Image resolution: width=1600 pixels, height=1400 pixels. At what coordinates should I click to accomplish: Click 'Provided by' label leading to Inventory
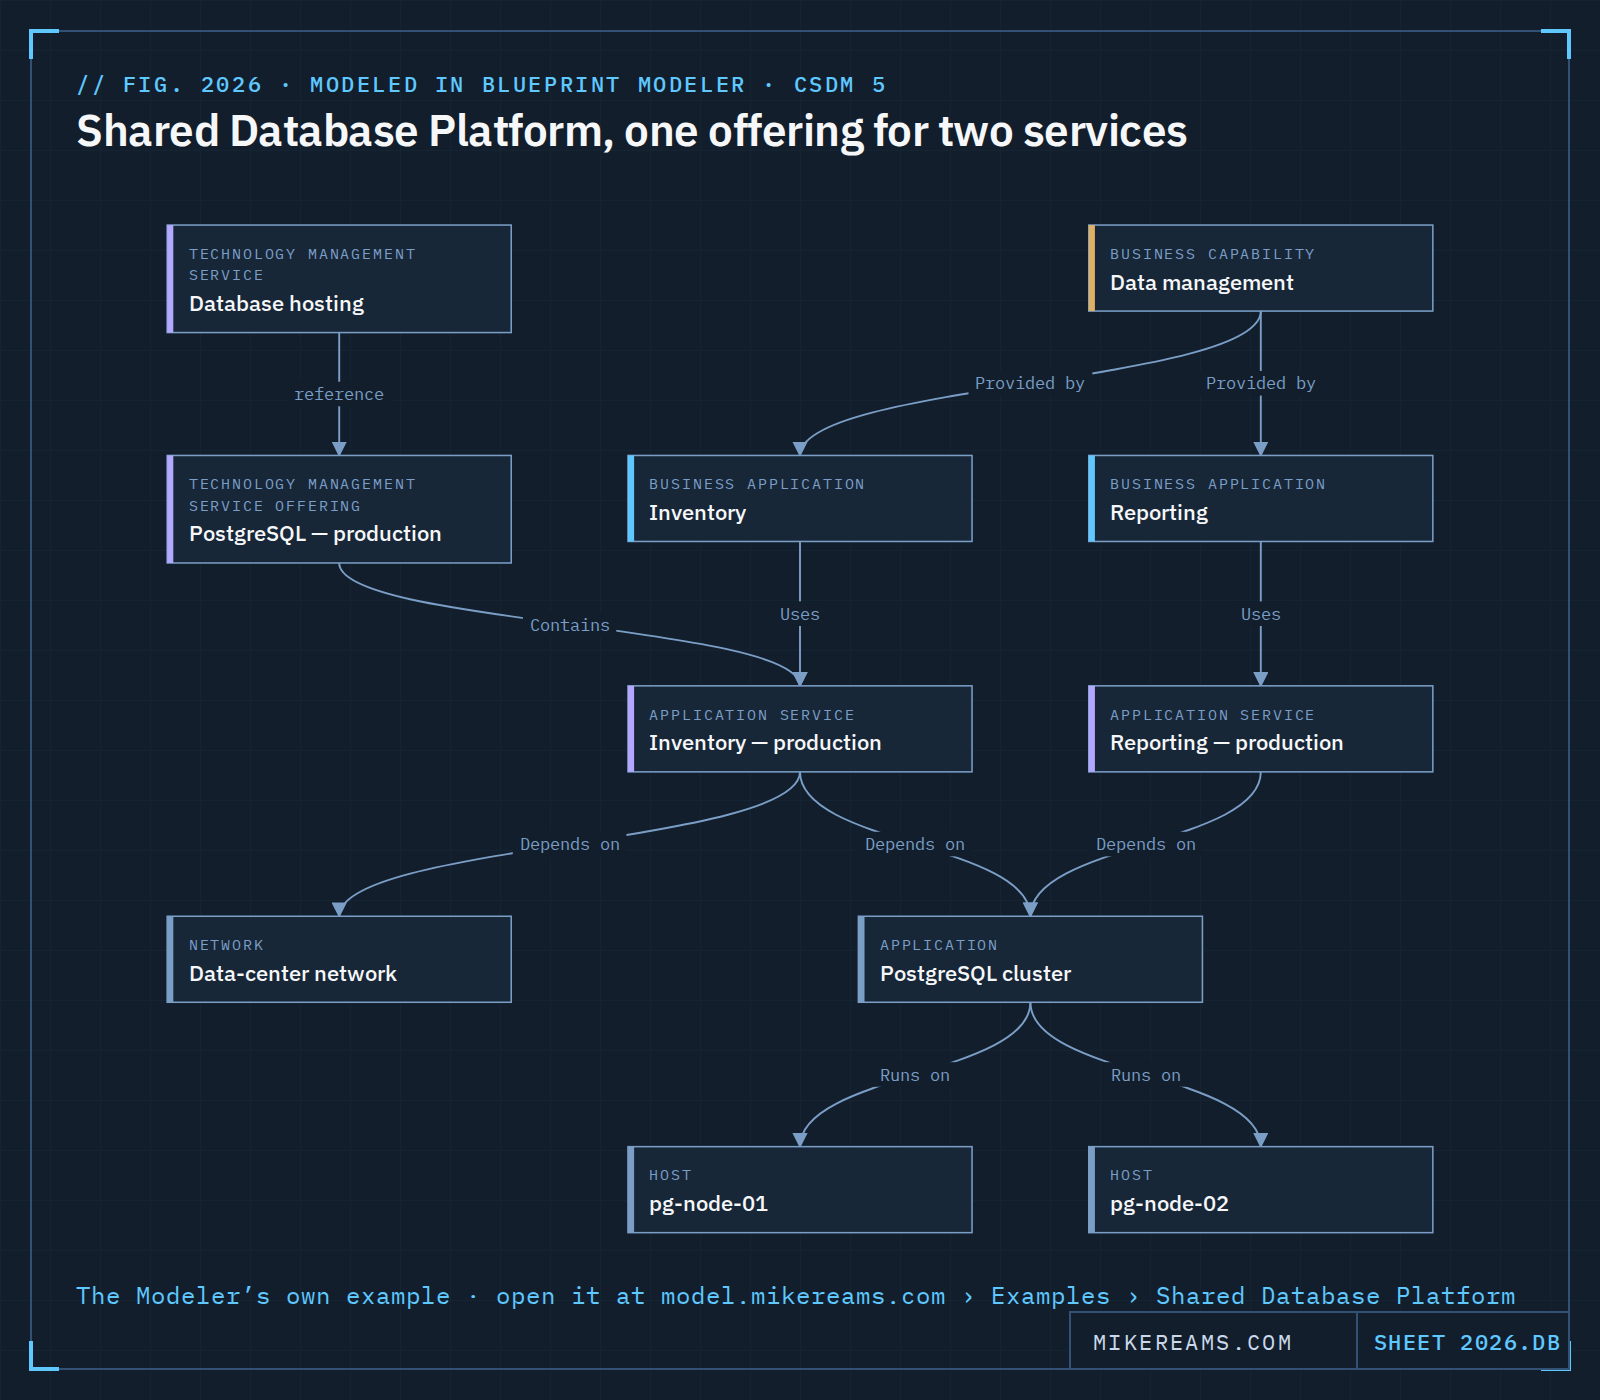(1030, 383)
